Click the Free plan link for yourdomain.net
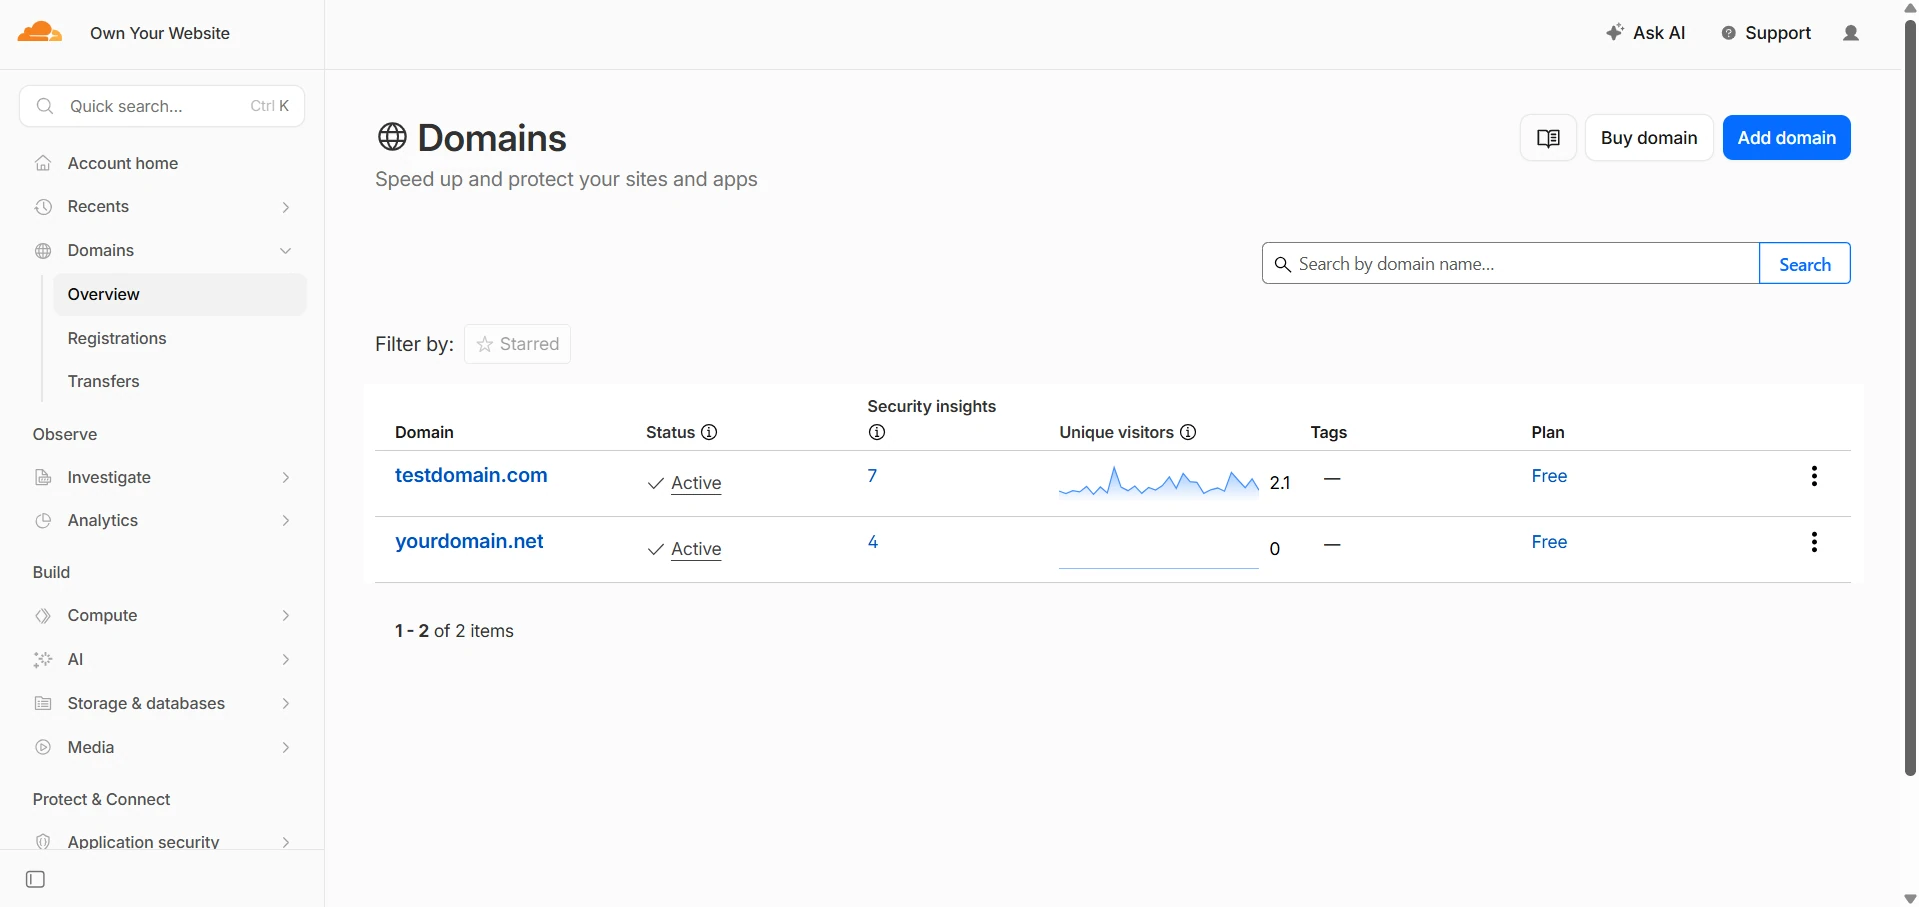The height and width of the screenshot is (907, 1919). 1549,542
